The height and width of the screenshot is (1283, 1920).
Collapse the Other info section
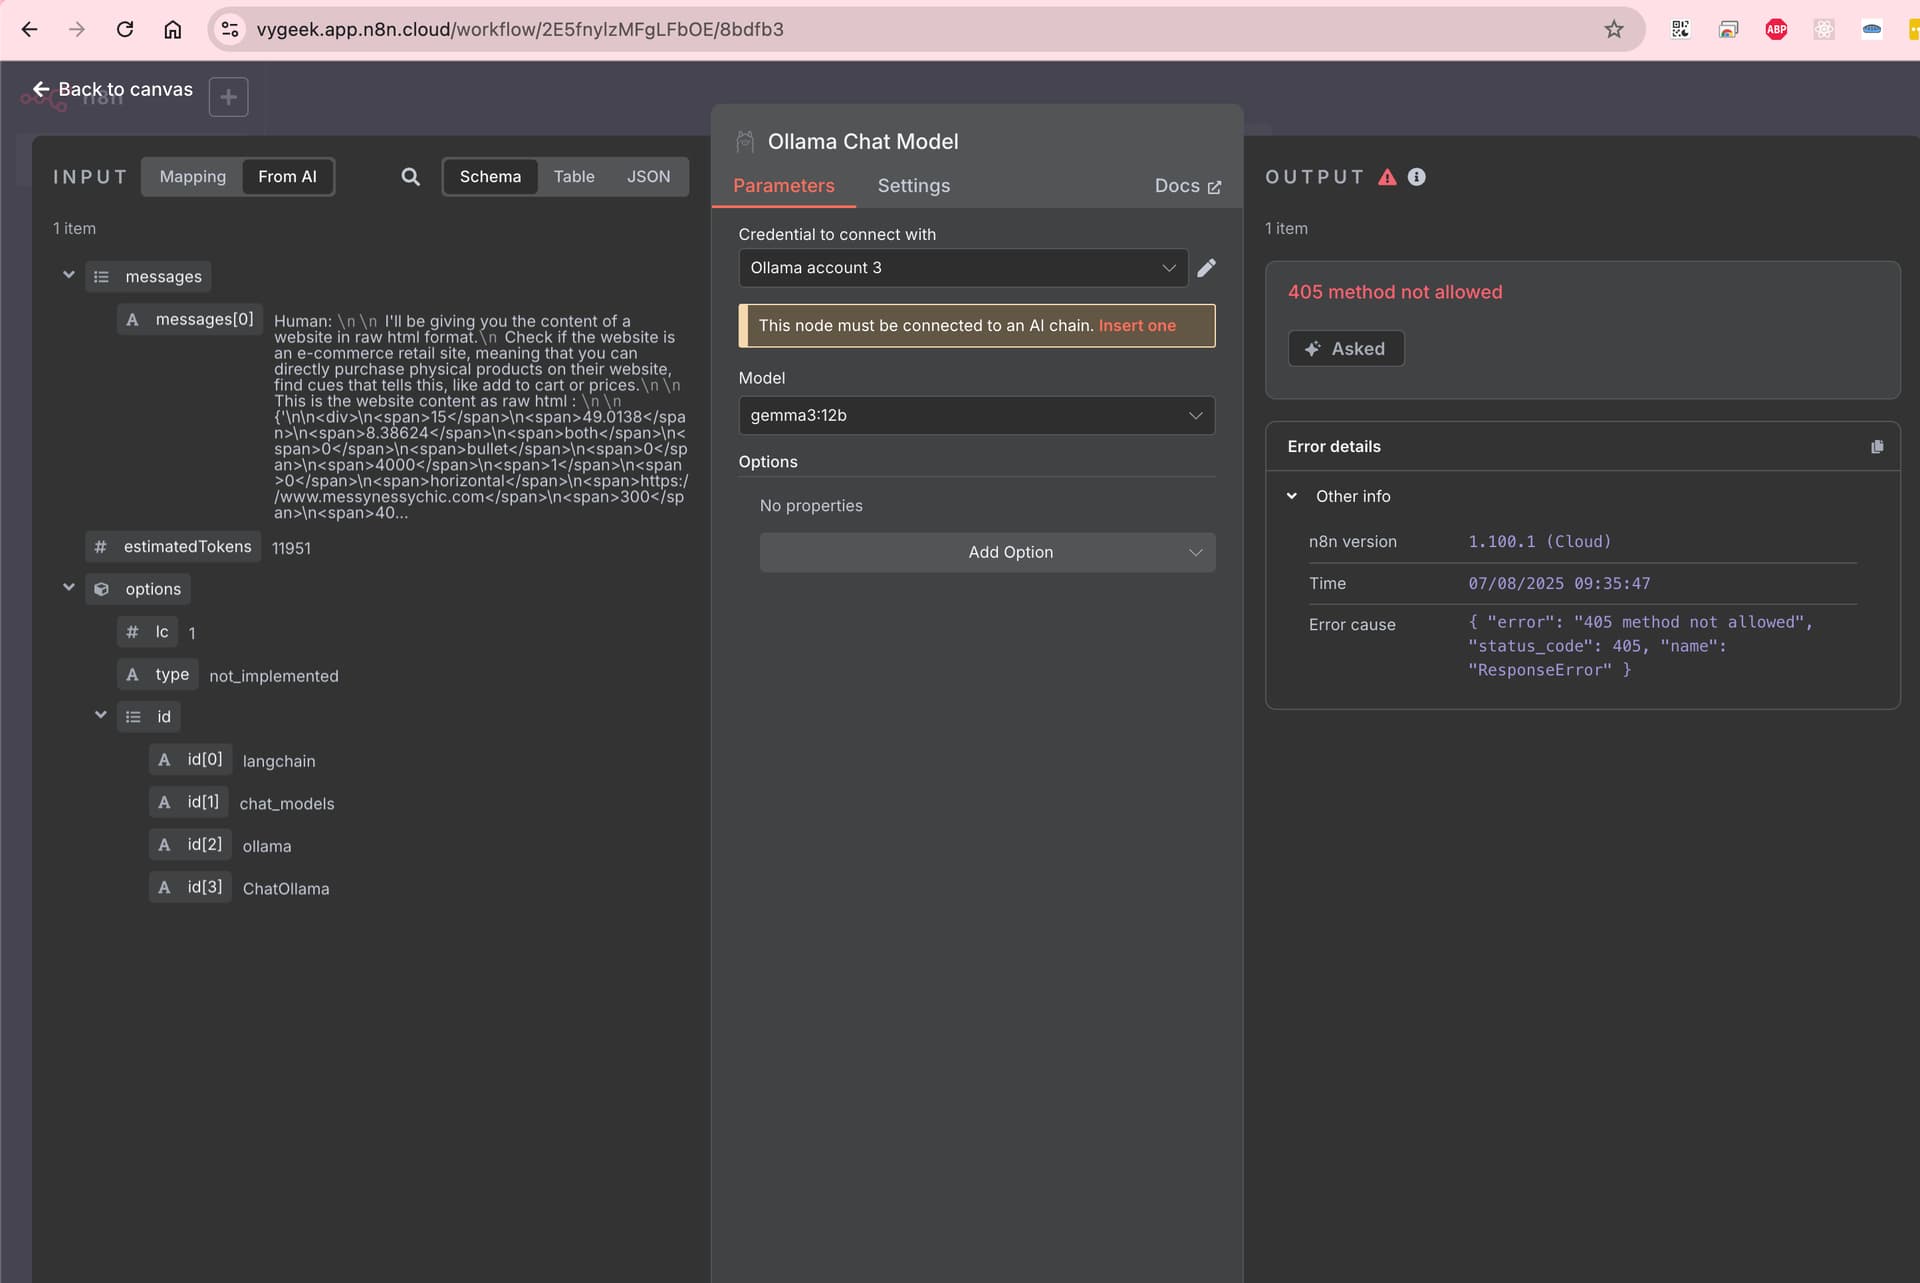pyautogui.click(x=1292, y=496)
